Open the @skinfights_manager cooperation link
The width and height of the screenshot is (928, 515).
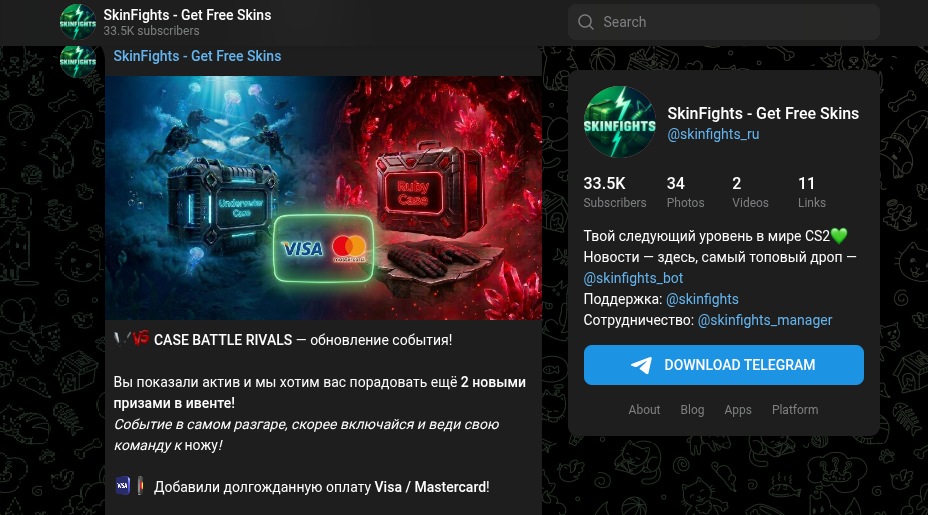[765, 320]
